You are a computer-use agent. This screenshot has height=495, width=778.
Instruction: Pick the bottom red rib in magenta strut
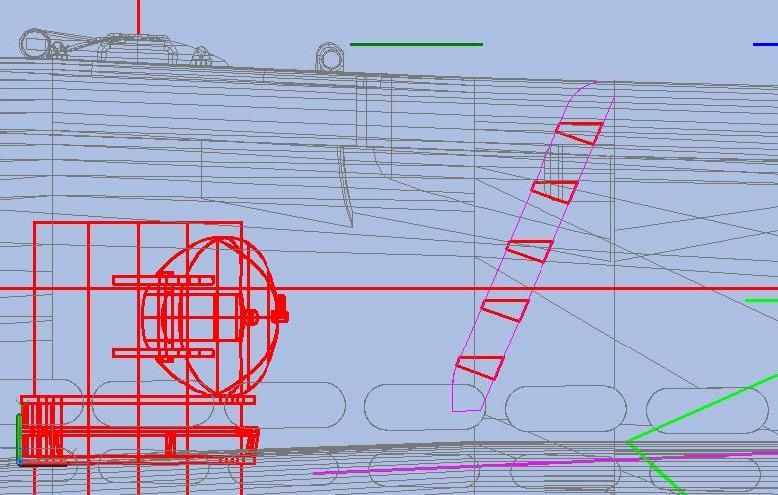(480, 367)
